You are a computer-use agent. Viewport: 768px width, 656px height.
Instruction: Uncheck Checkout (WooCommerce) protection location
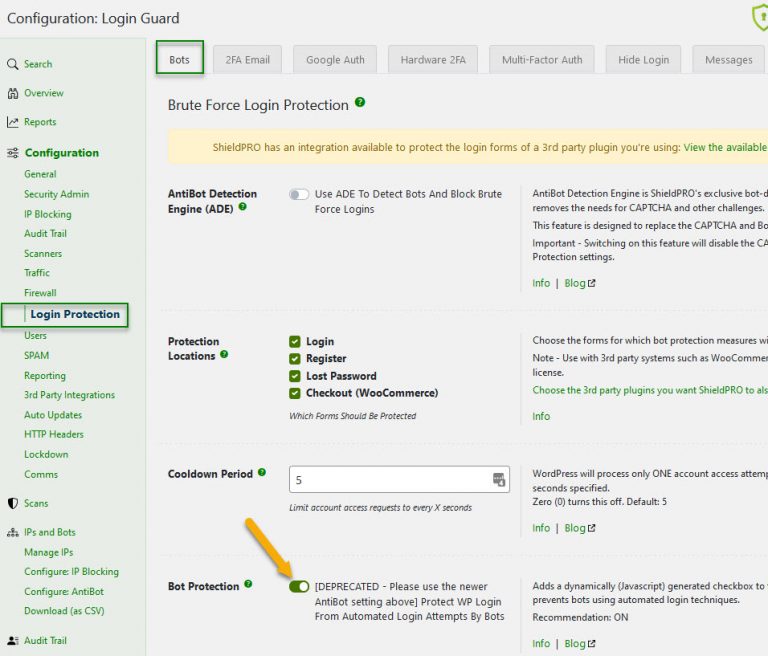click(x=294, y=393)
